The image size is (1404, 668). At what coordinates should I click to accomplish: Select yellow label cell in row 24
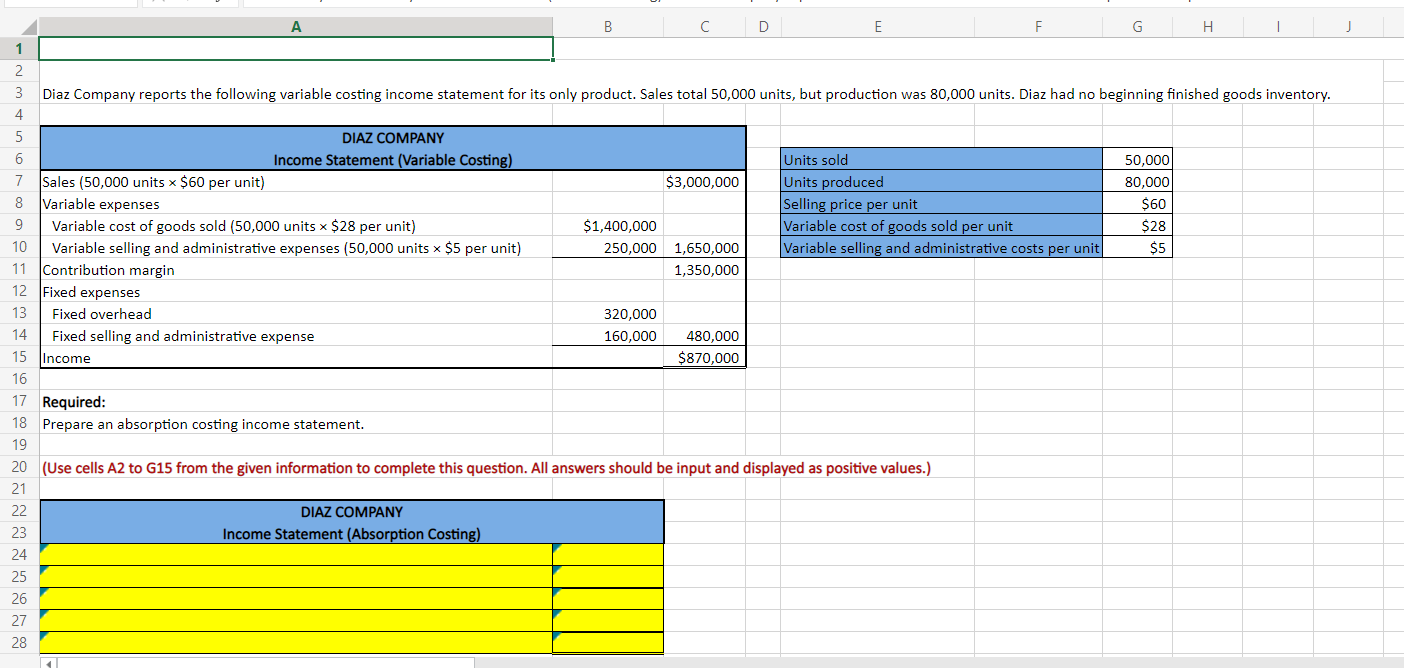pos(296,554)
